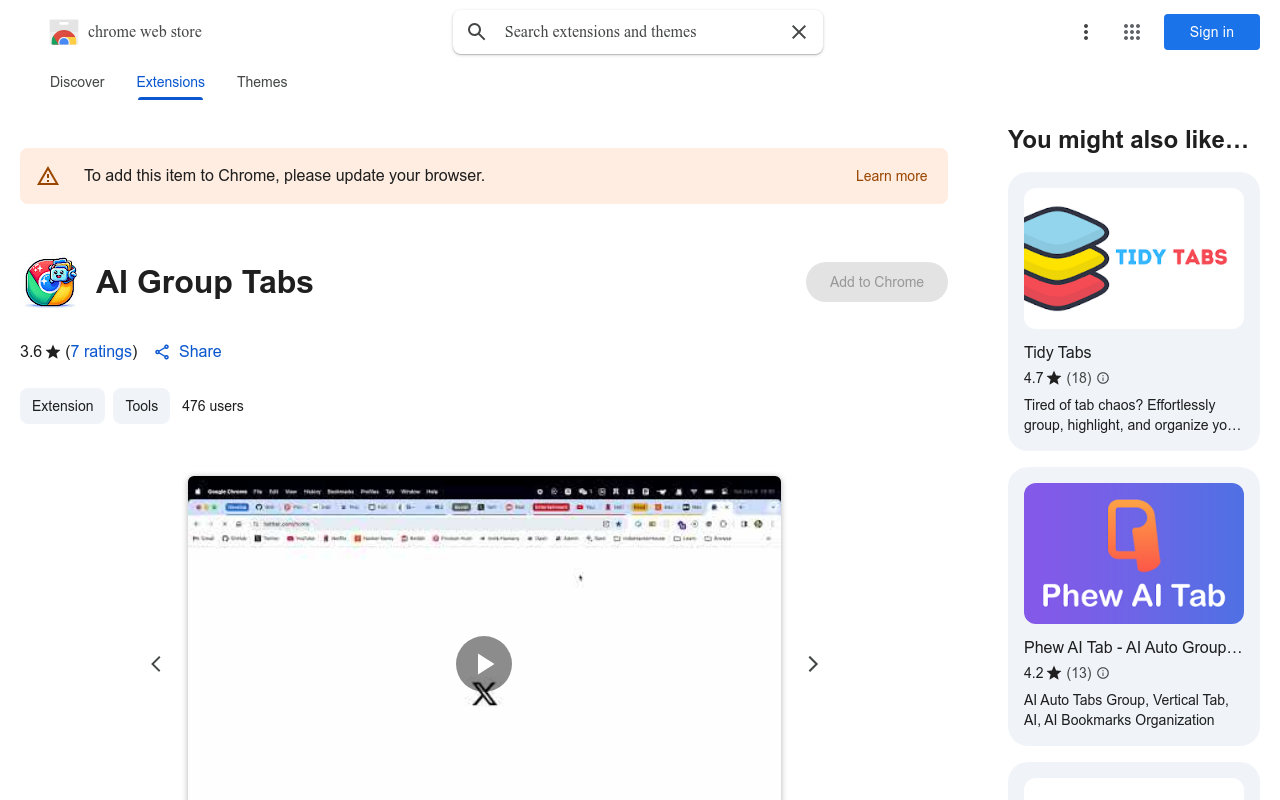The height and width of the screenshot is (800, 1280).
Task: View the 7 ratings for AI Group Tabs
Action: click(100, 351)
